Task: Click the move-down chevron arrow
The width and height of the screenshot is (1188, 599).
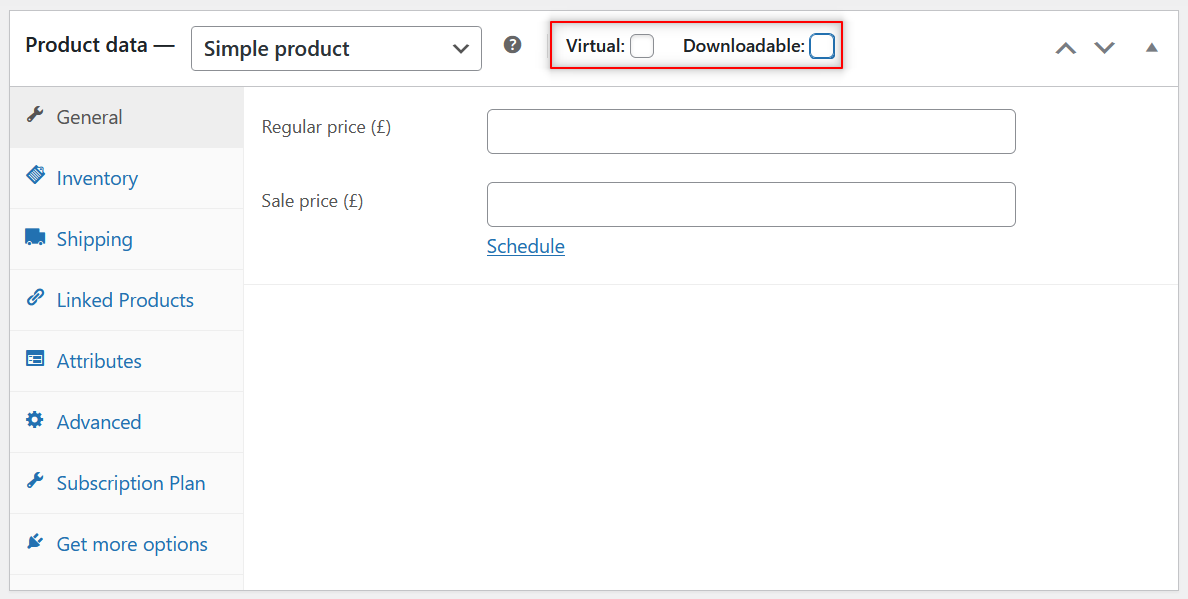Action: 1104,46
